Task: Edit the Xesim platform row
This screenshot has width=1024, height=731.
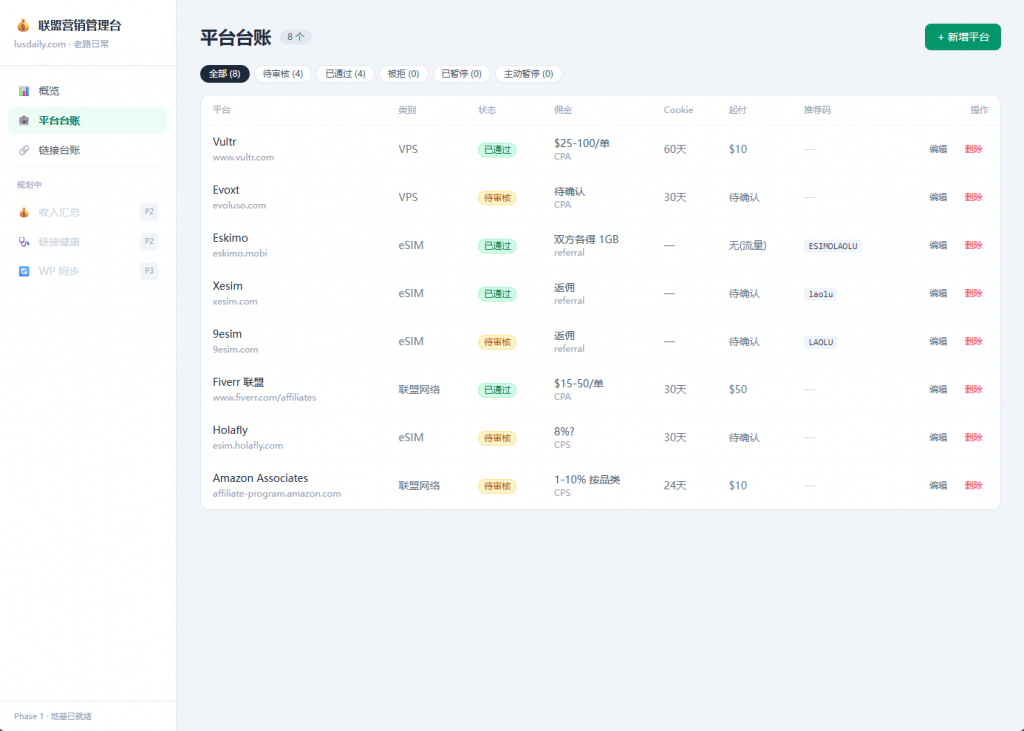Action: coord(938,293)
